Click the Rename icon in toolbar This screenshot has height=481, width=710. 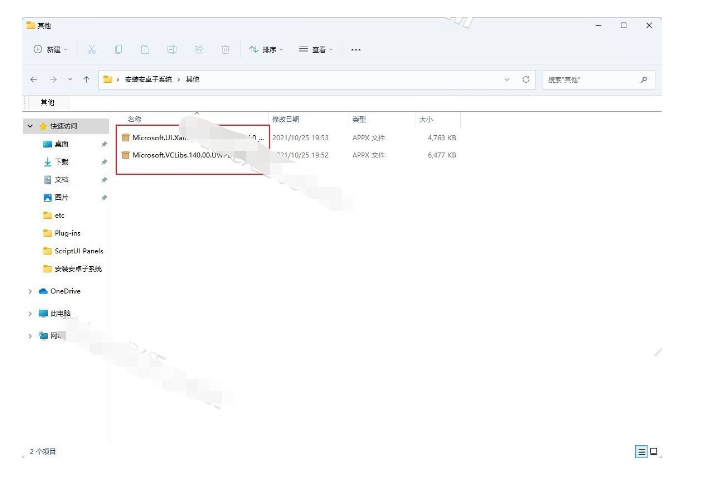coord(172,49)
